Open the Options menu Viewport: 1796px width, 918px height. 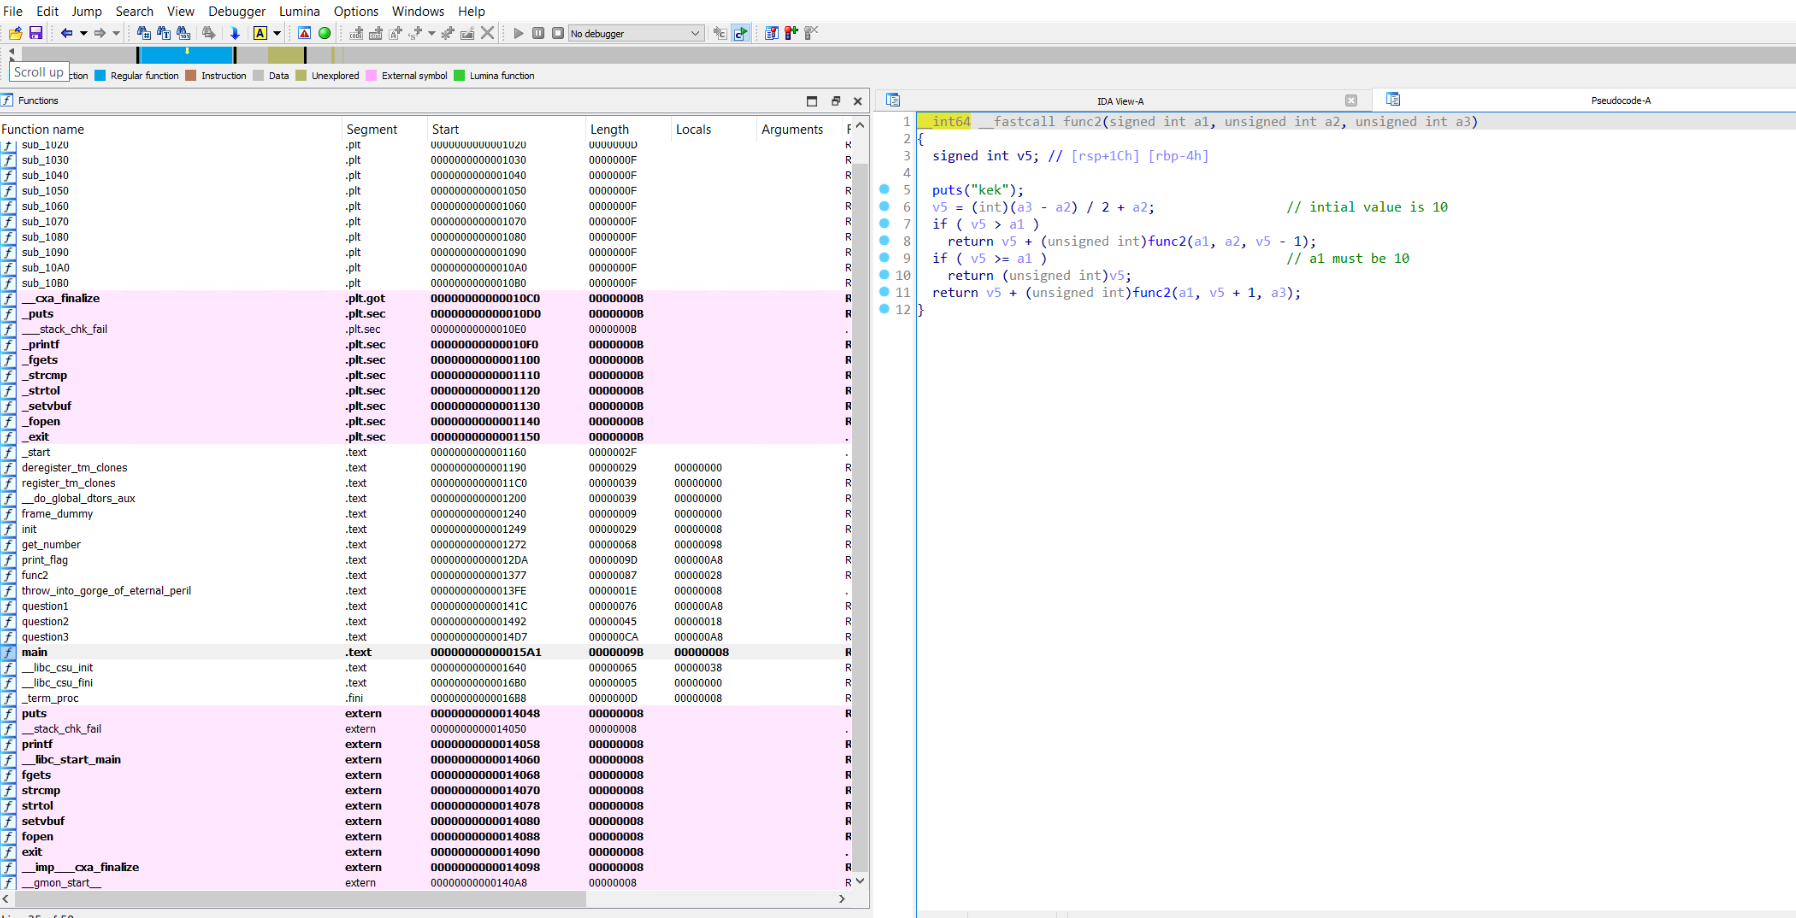pyautogui.click(x=356, y=11)
